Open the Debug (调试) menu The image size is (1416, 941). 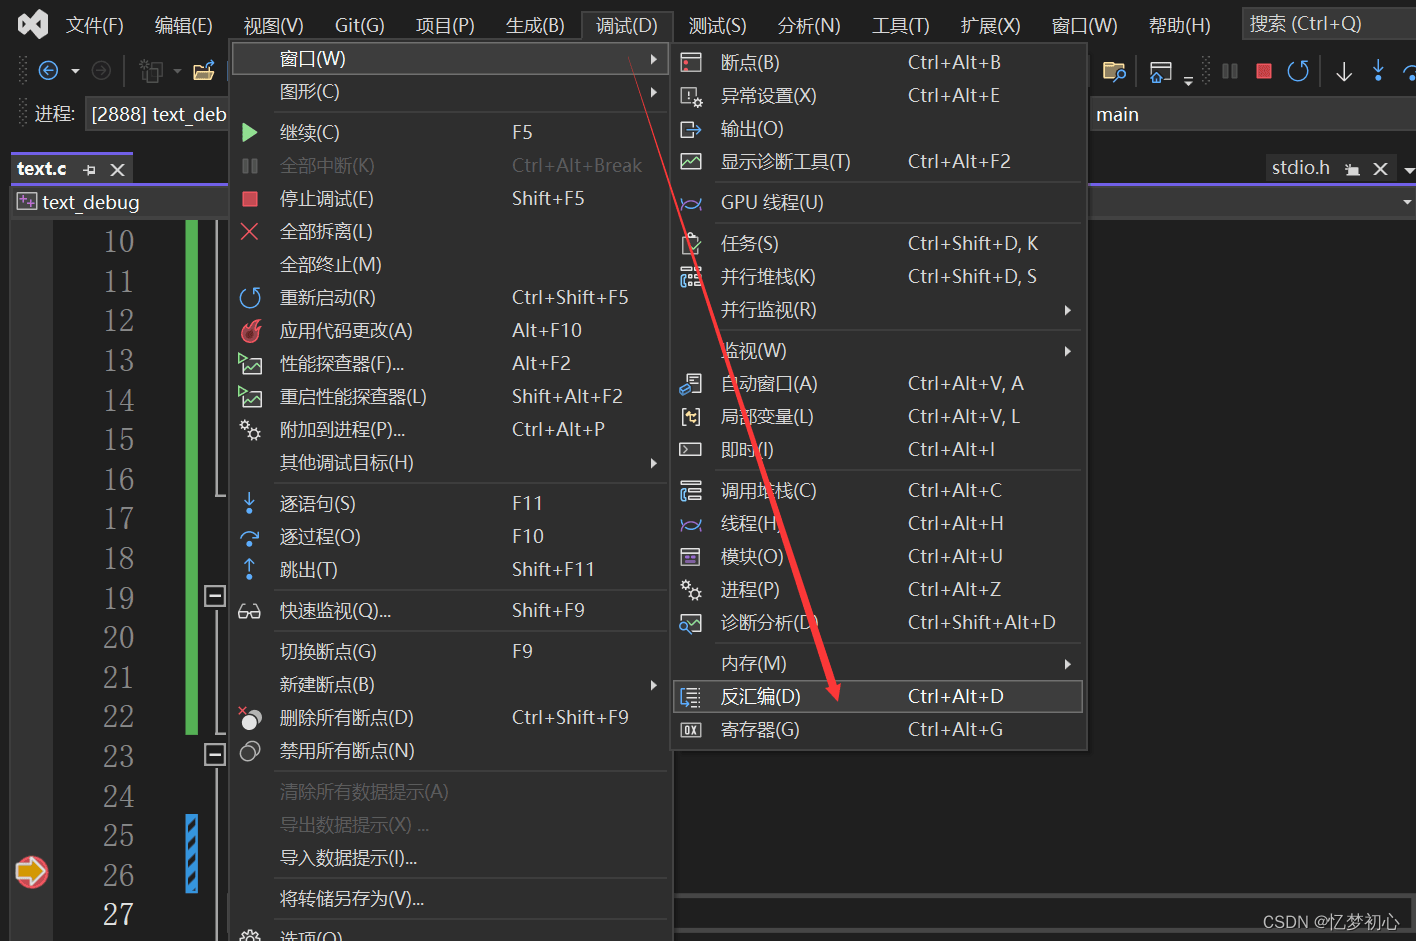[627, 25]
